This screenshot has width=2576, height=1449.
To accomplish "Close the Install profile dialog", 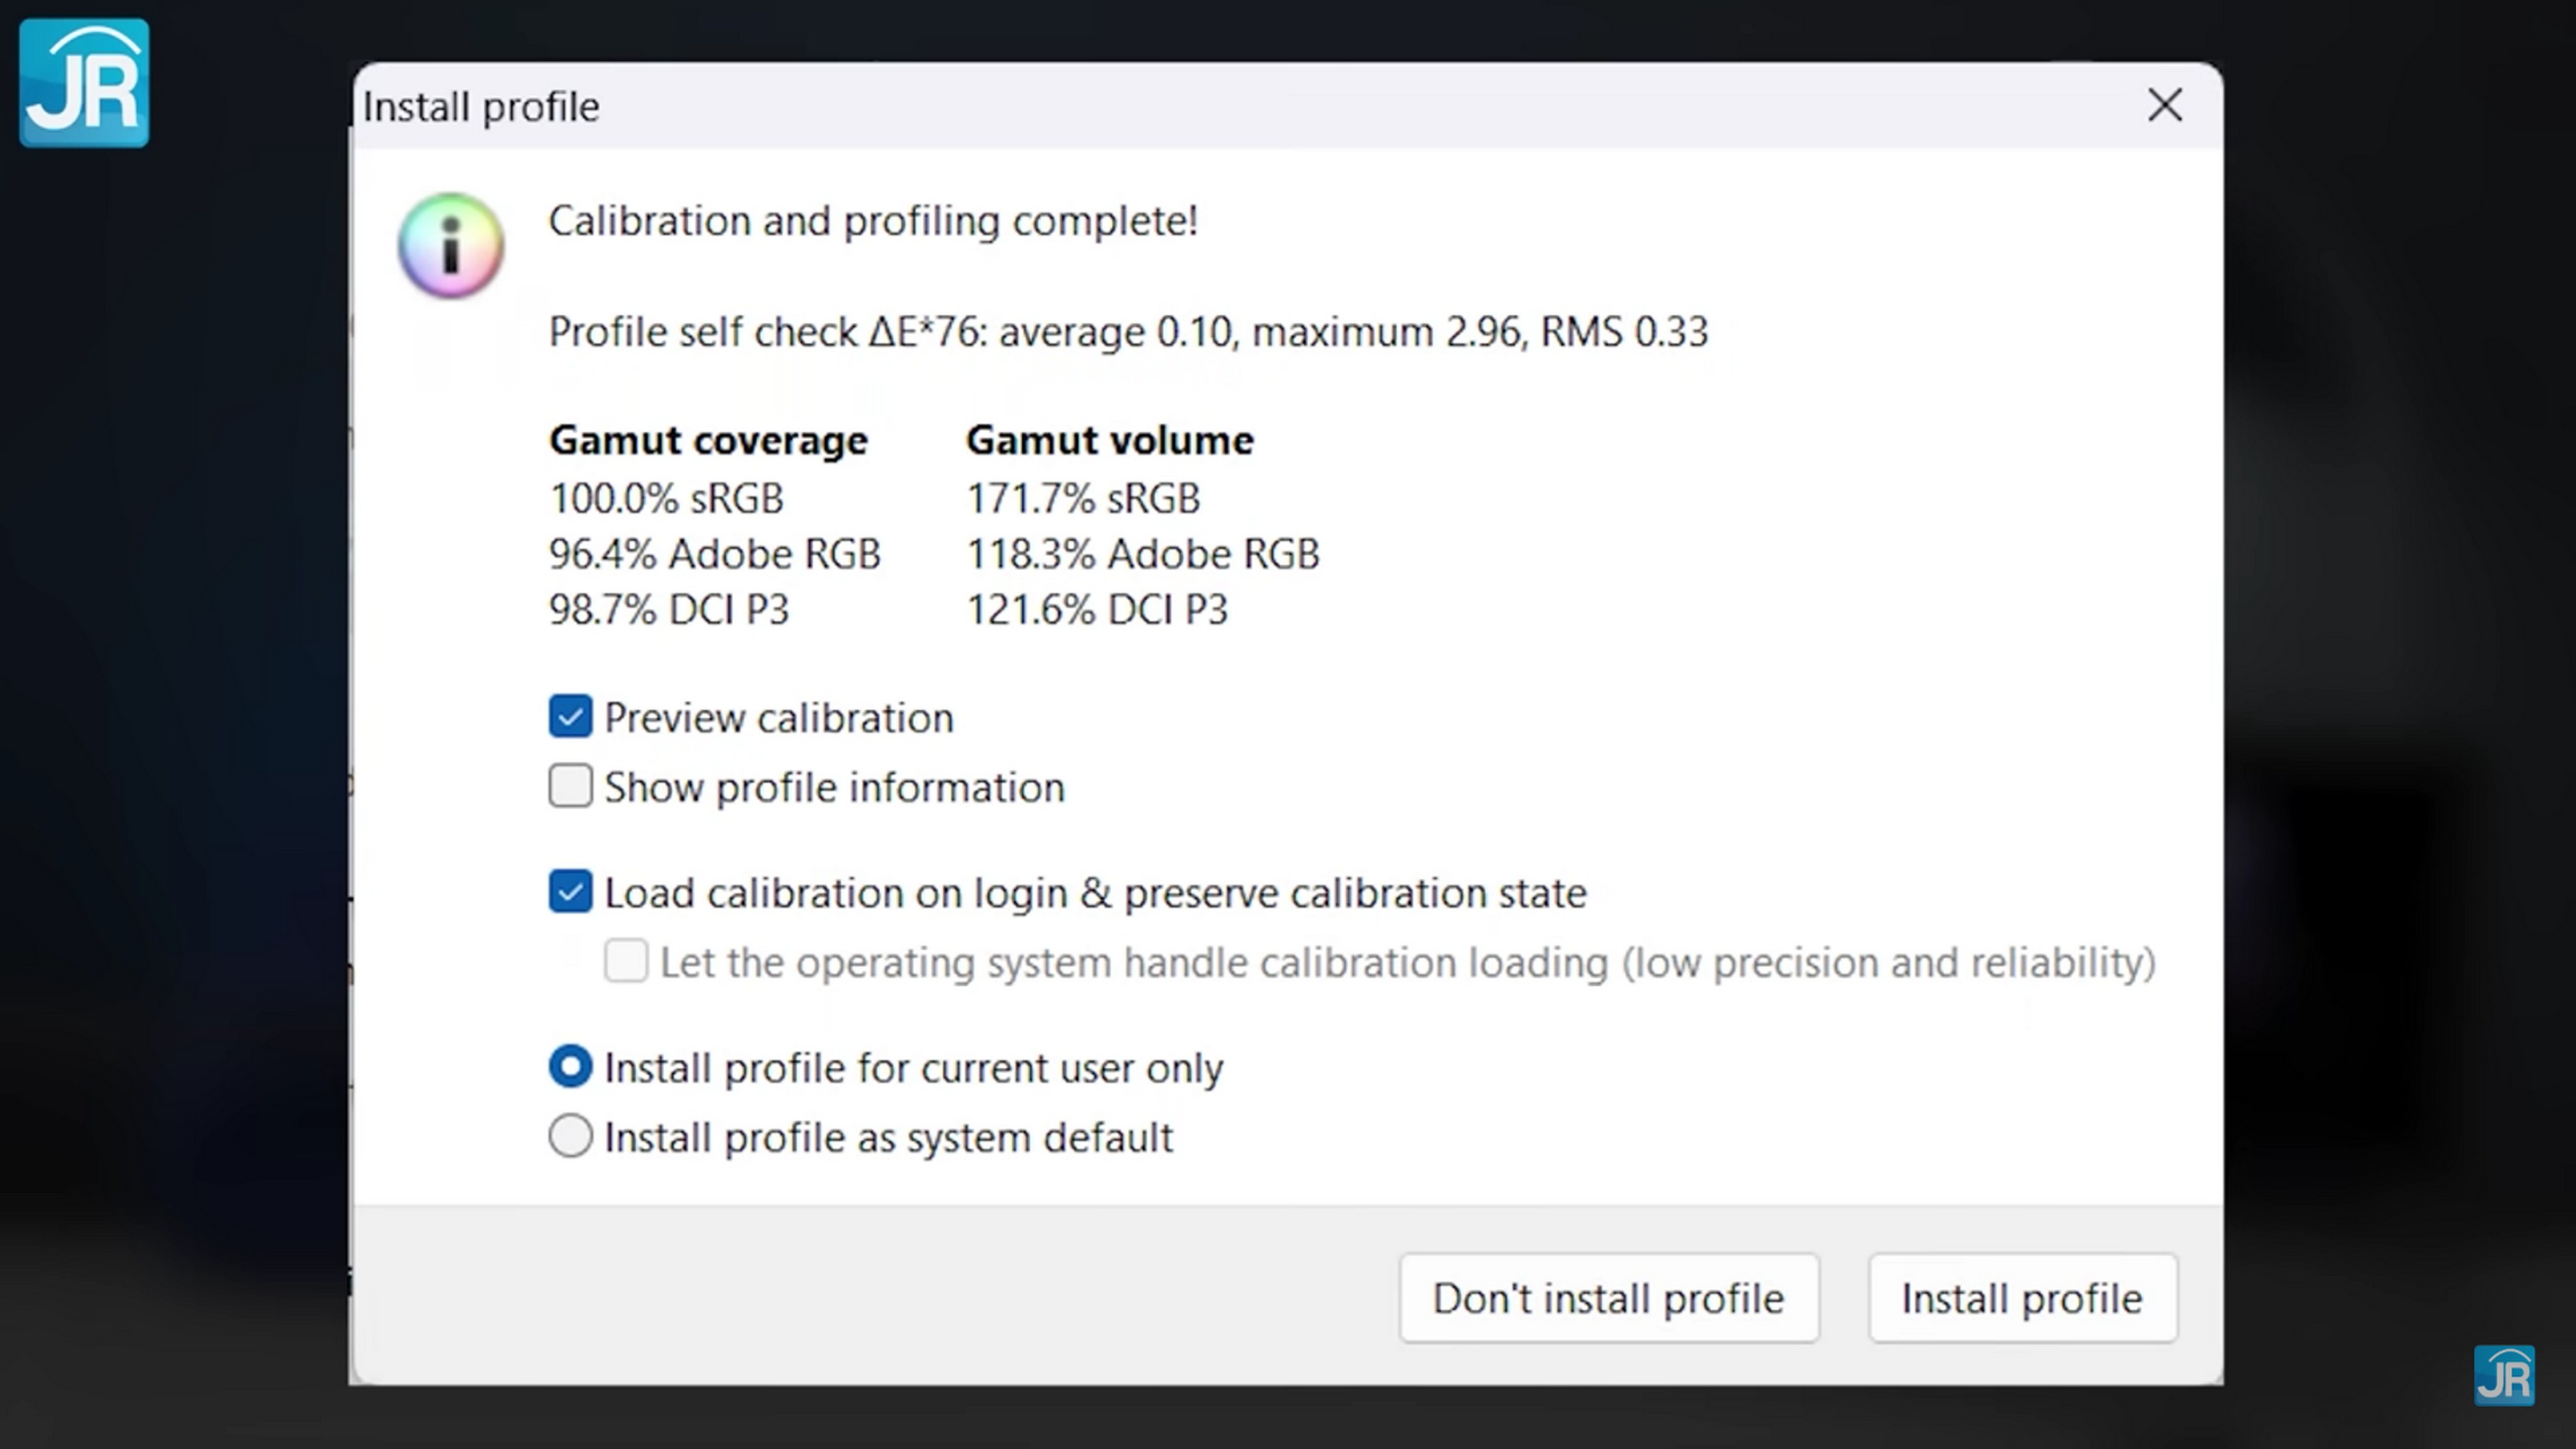I will (2165, 105).
